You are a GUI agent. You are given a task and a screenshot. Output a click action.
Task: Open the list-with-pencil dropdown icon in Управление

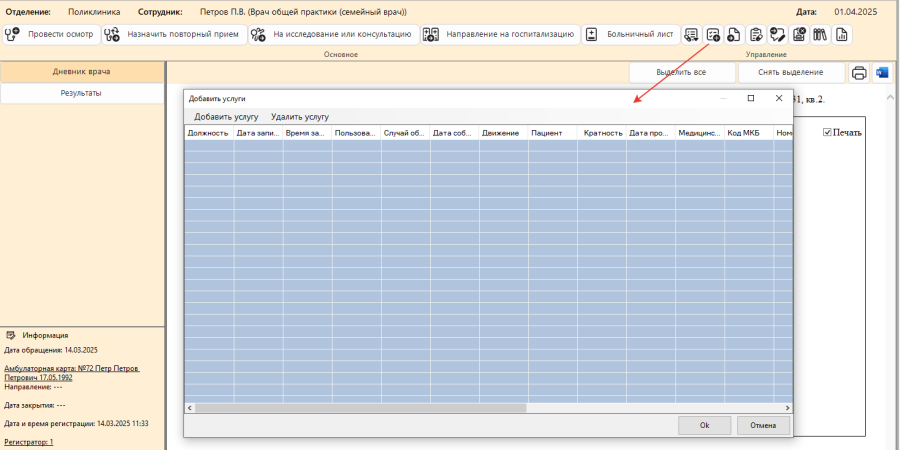tap(692, 34)
